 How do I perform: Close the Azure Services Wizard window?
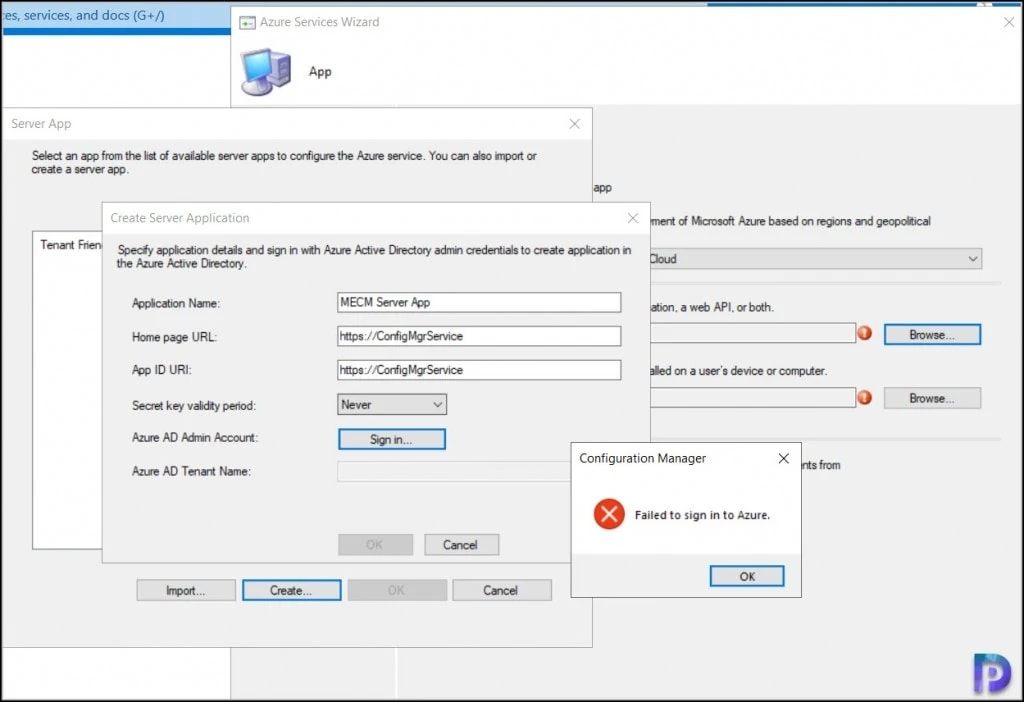(1008, 22)
